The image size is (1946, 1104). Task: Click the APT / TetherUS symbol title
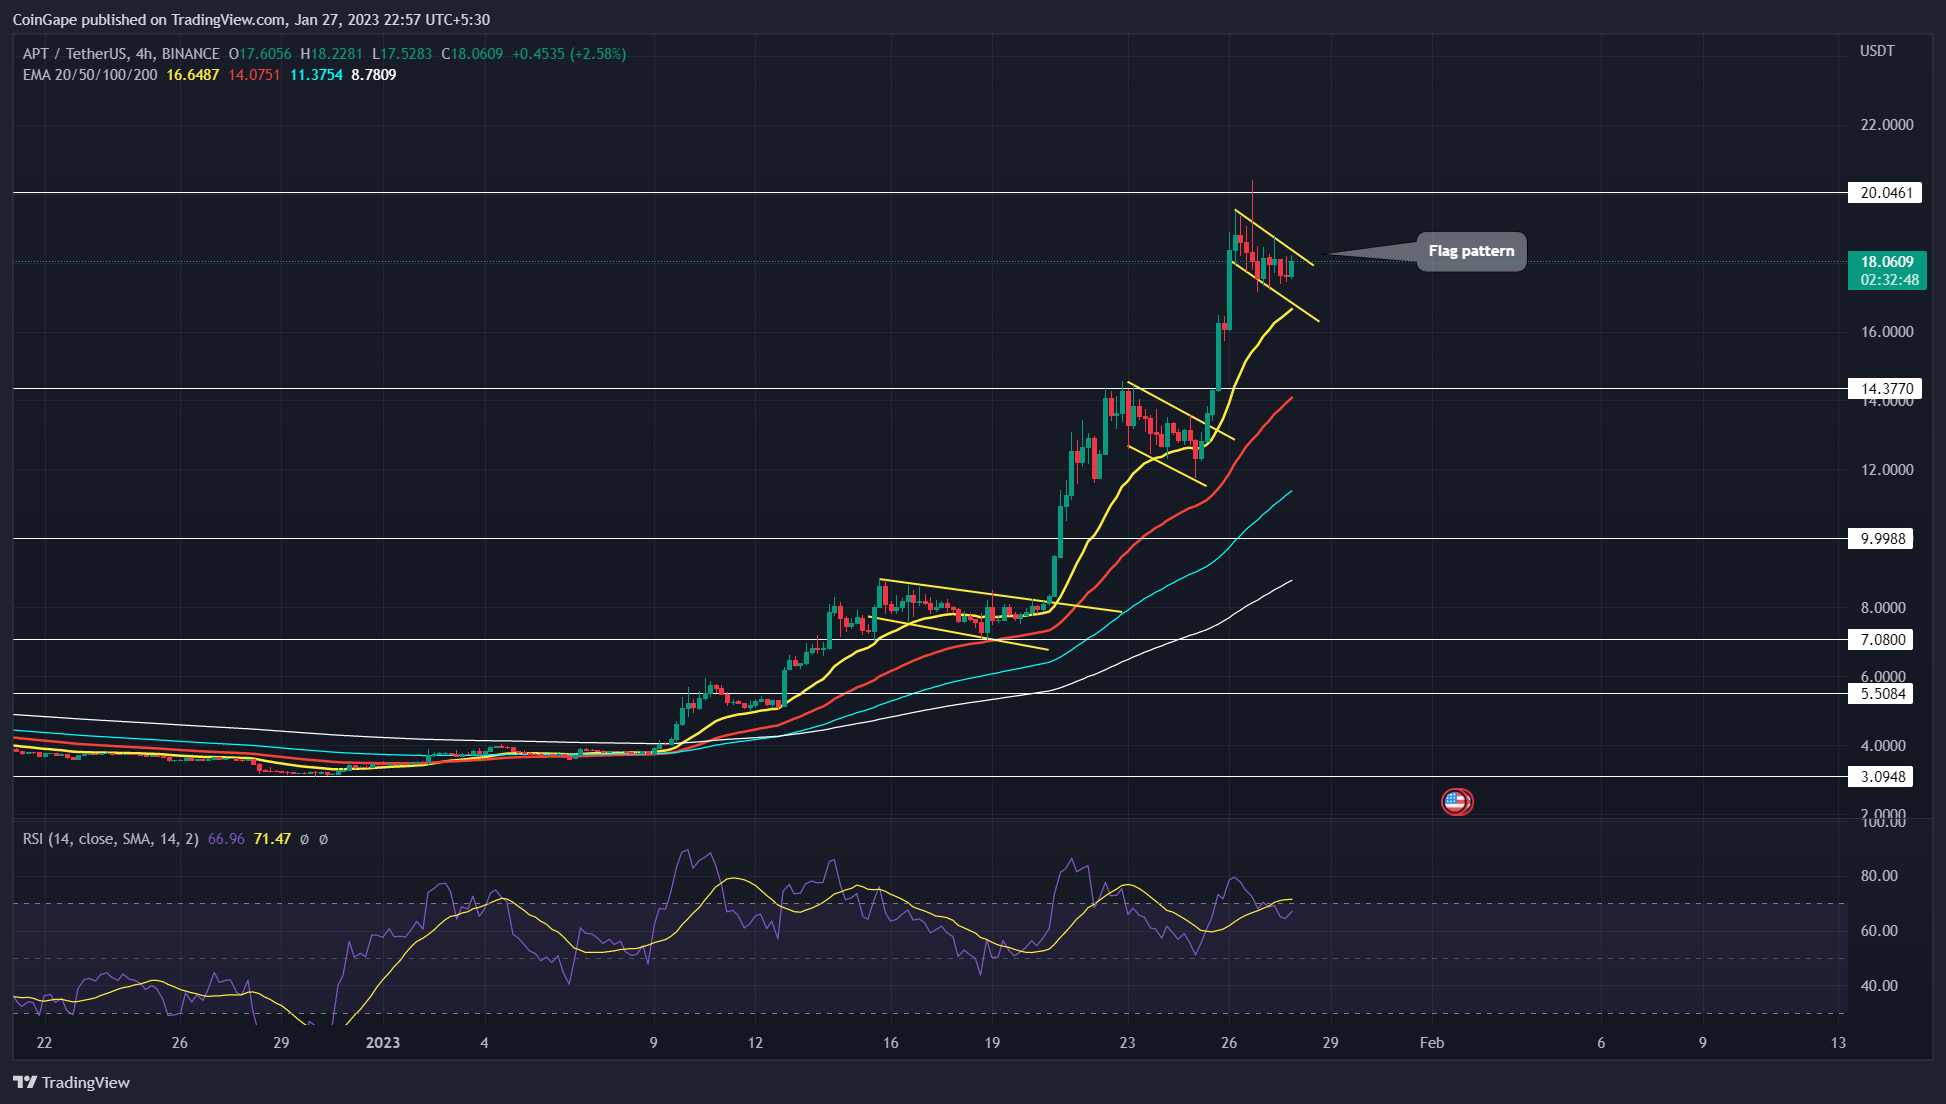tap(74, 54)
